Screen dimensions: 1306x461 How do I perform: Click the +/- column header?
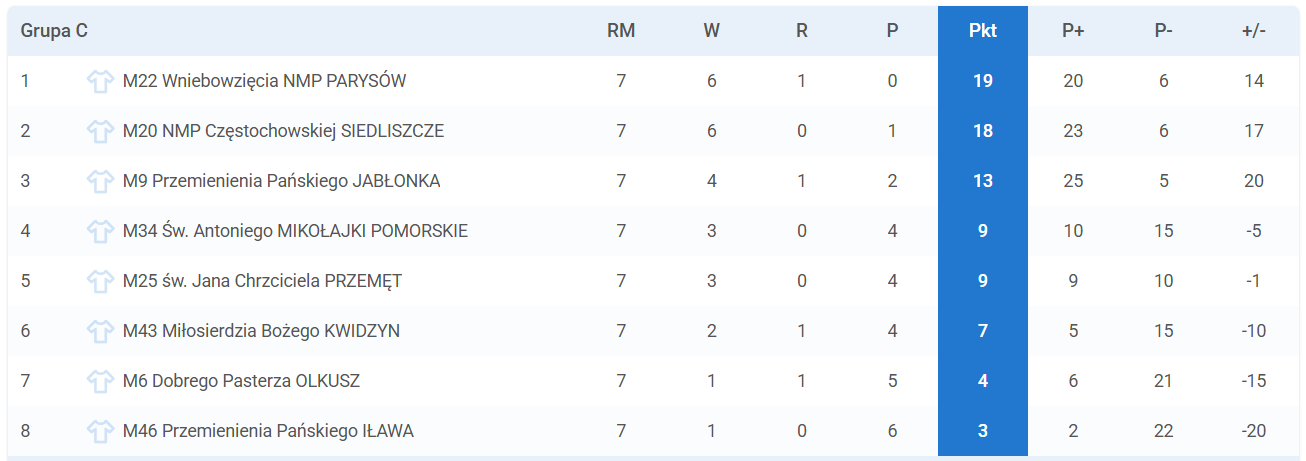coord(1254,31)
